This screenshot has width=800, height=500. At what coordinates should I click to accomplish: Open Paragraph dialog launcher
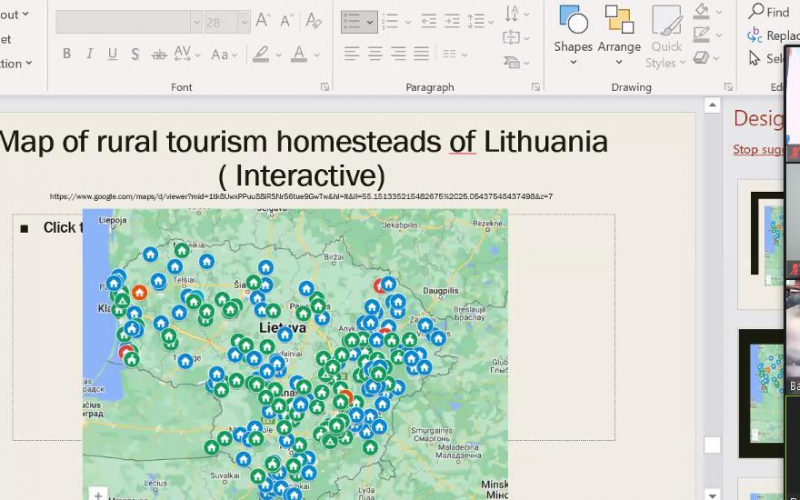coord(535,87)
